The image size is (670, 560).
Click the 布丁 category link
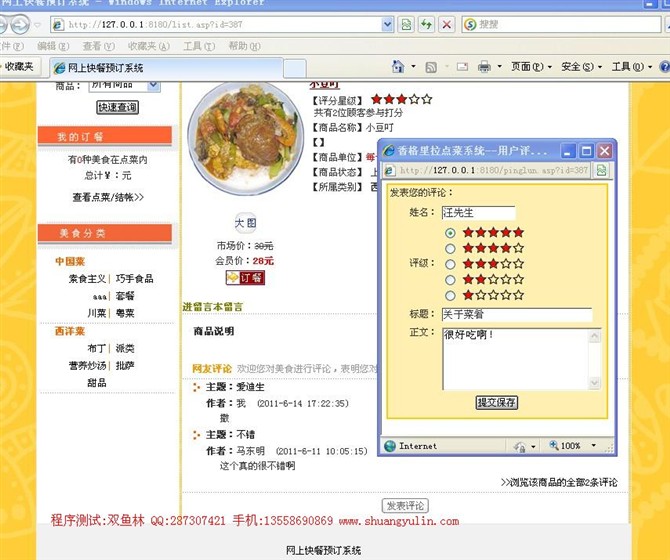tap(97, 348)
